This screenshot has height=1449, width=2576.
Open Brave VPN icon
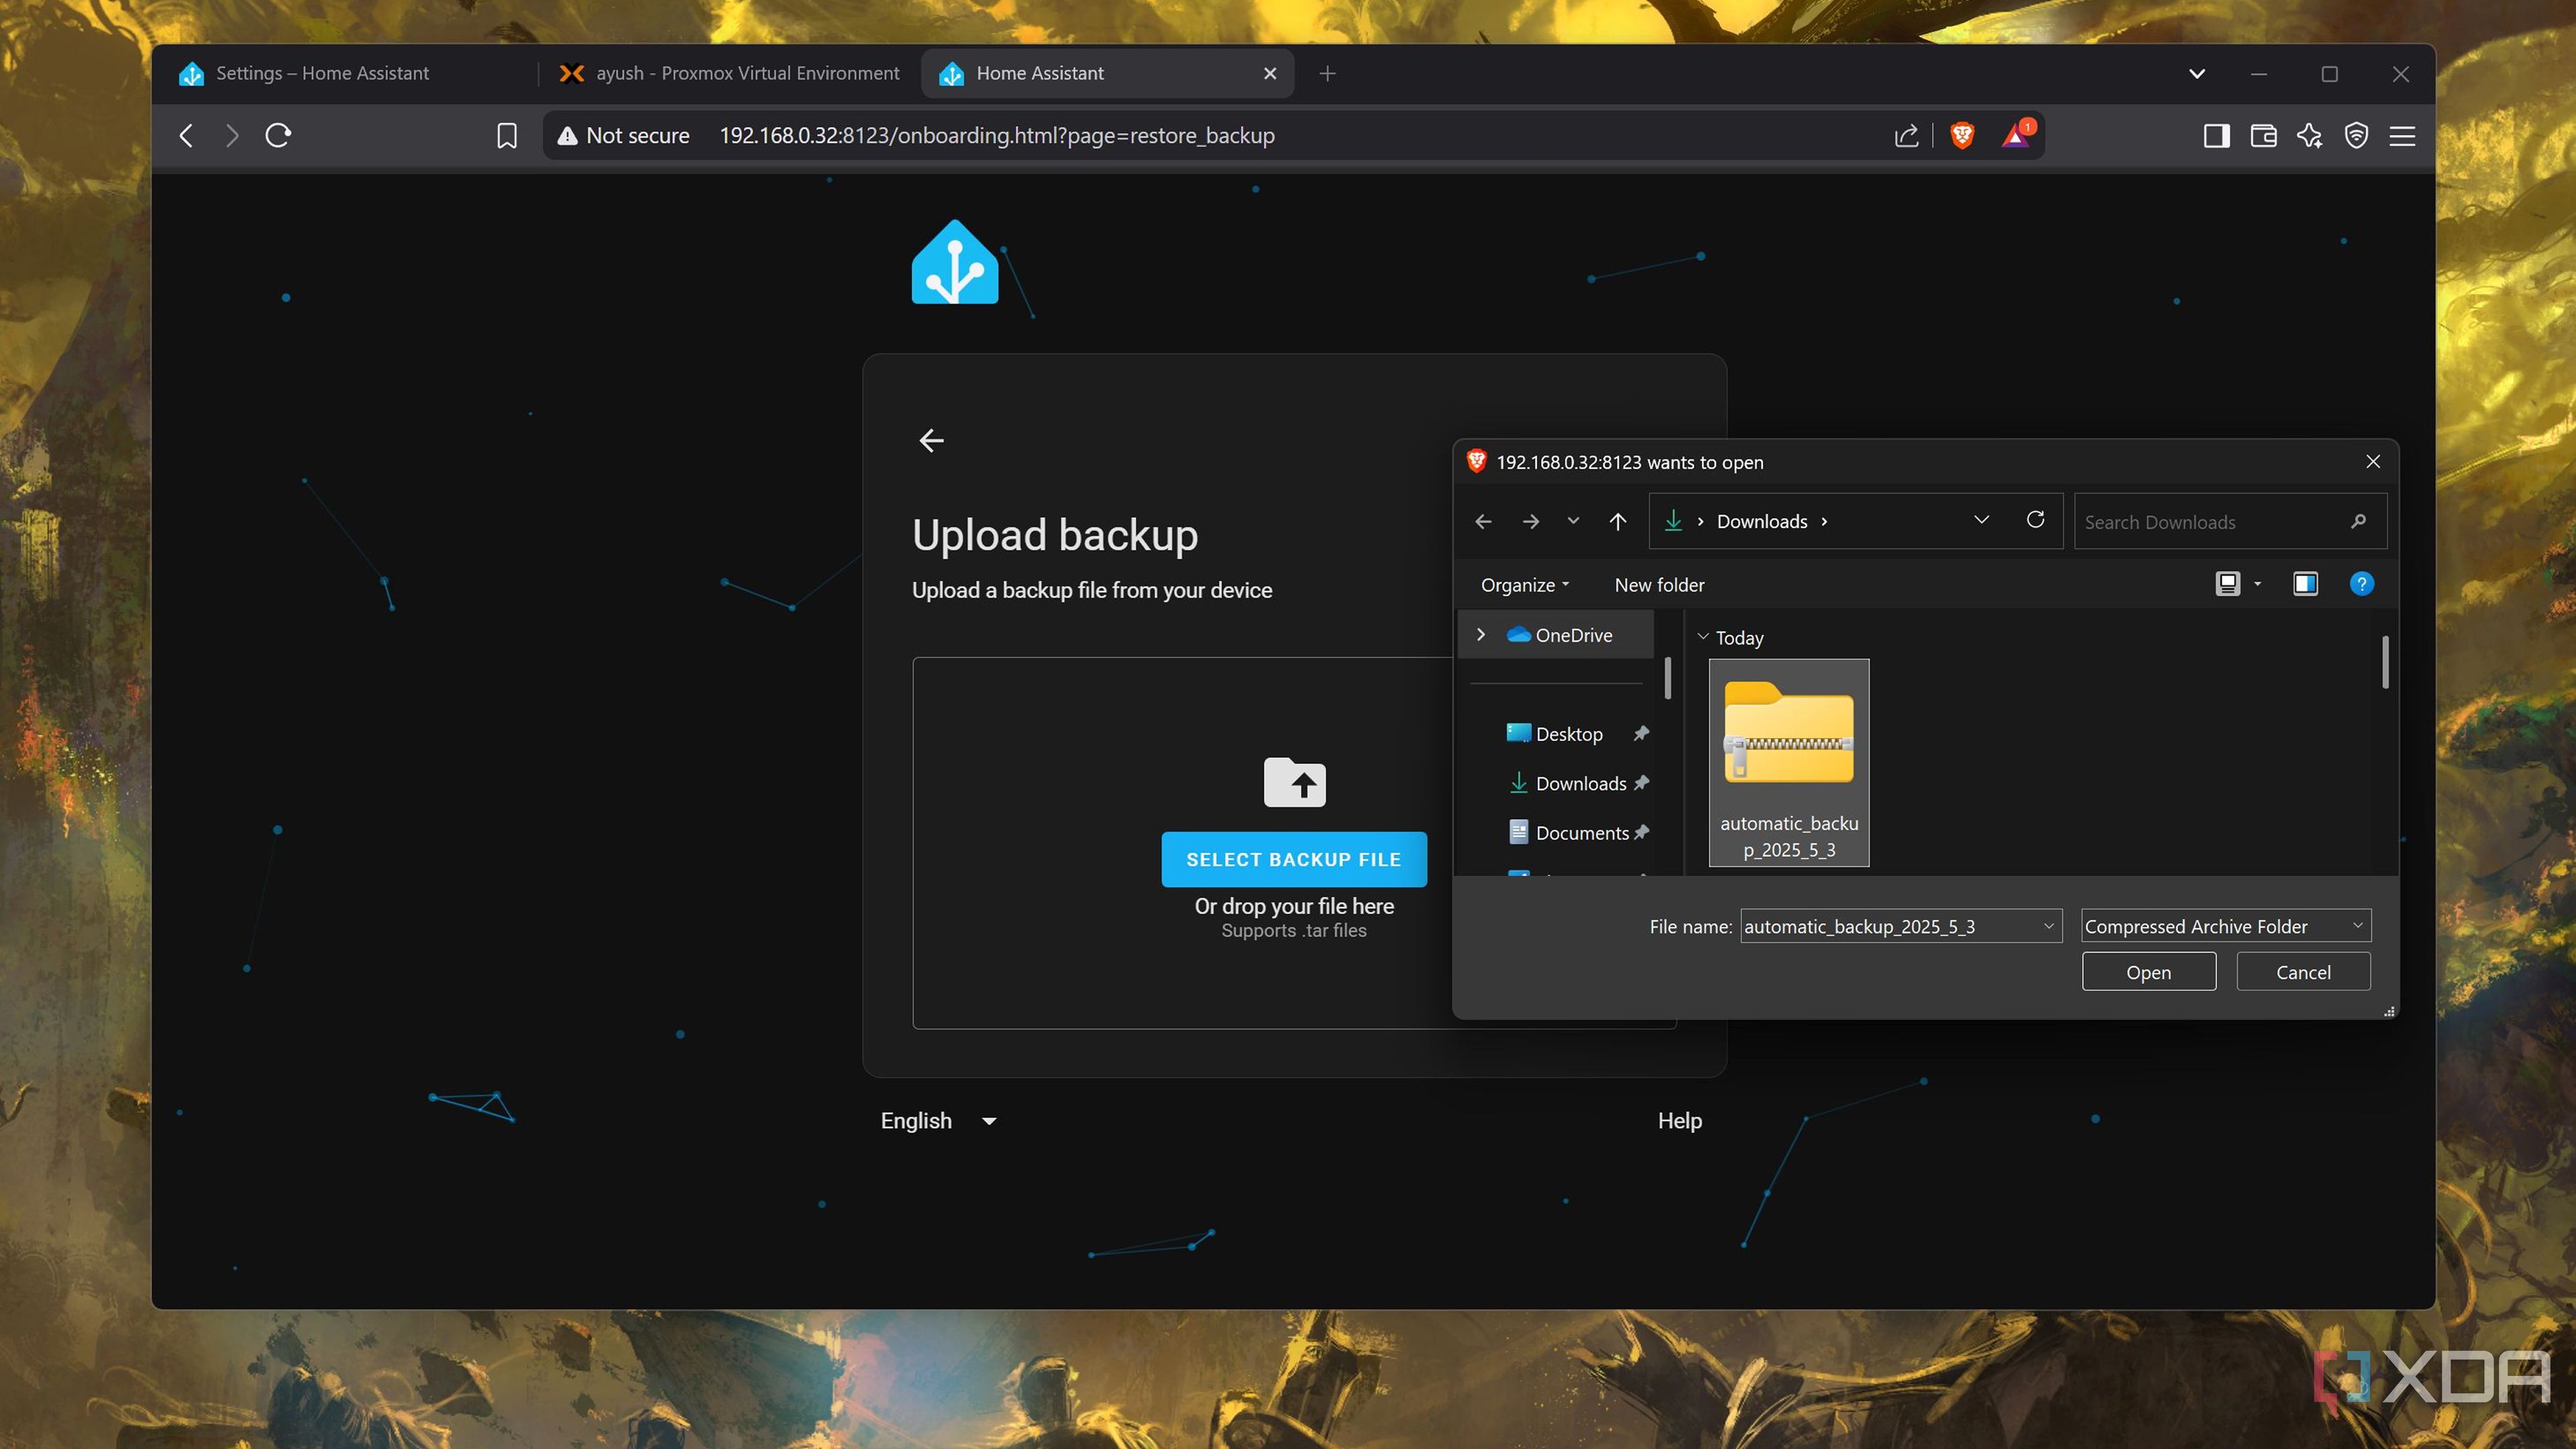point(2356,135)
